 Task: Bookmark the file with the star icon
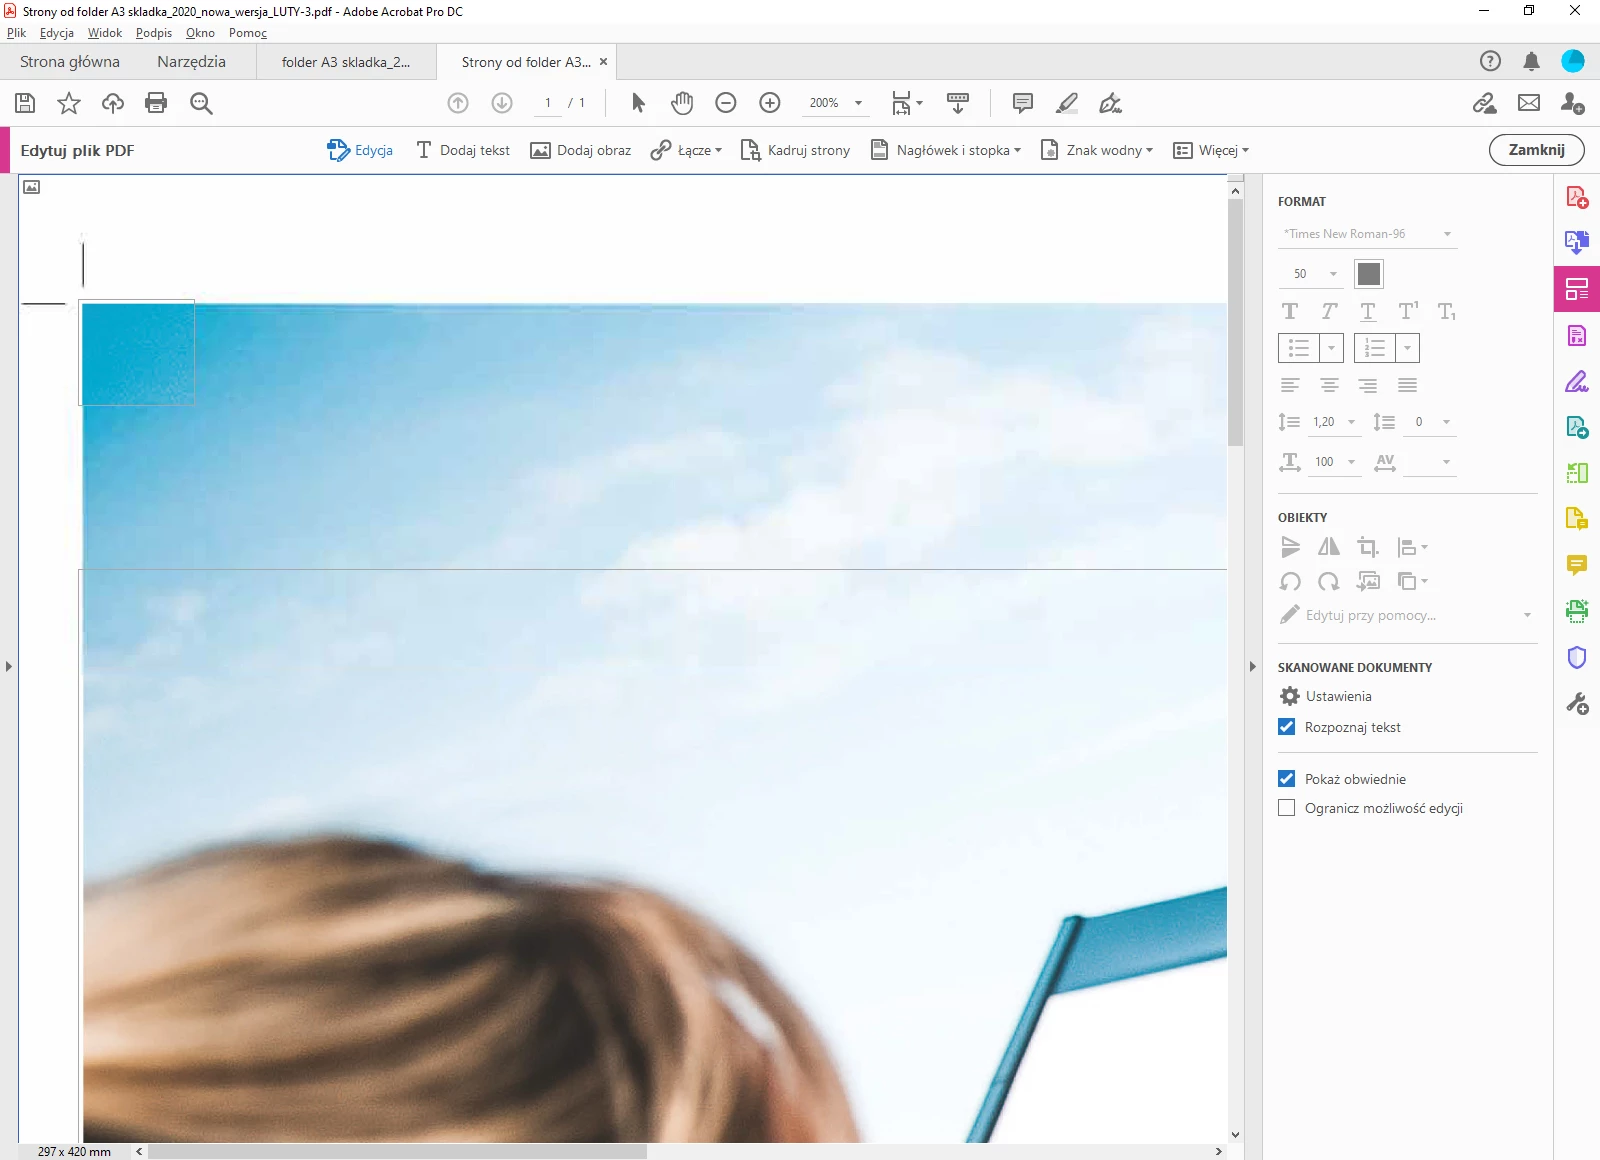(x=69, y=103)
